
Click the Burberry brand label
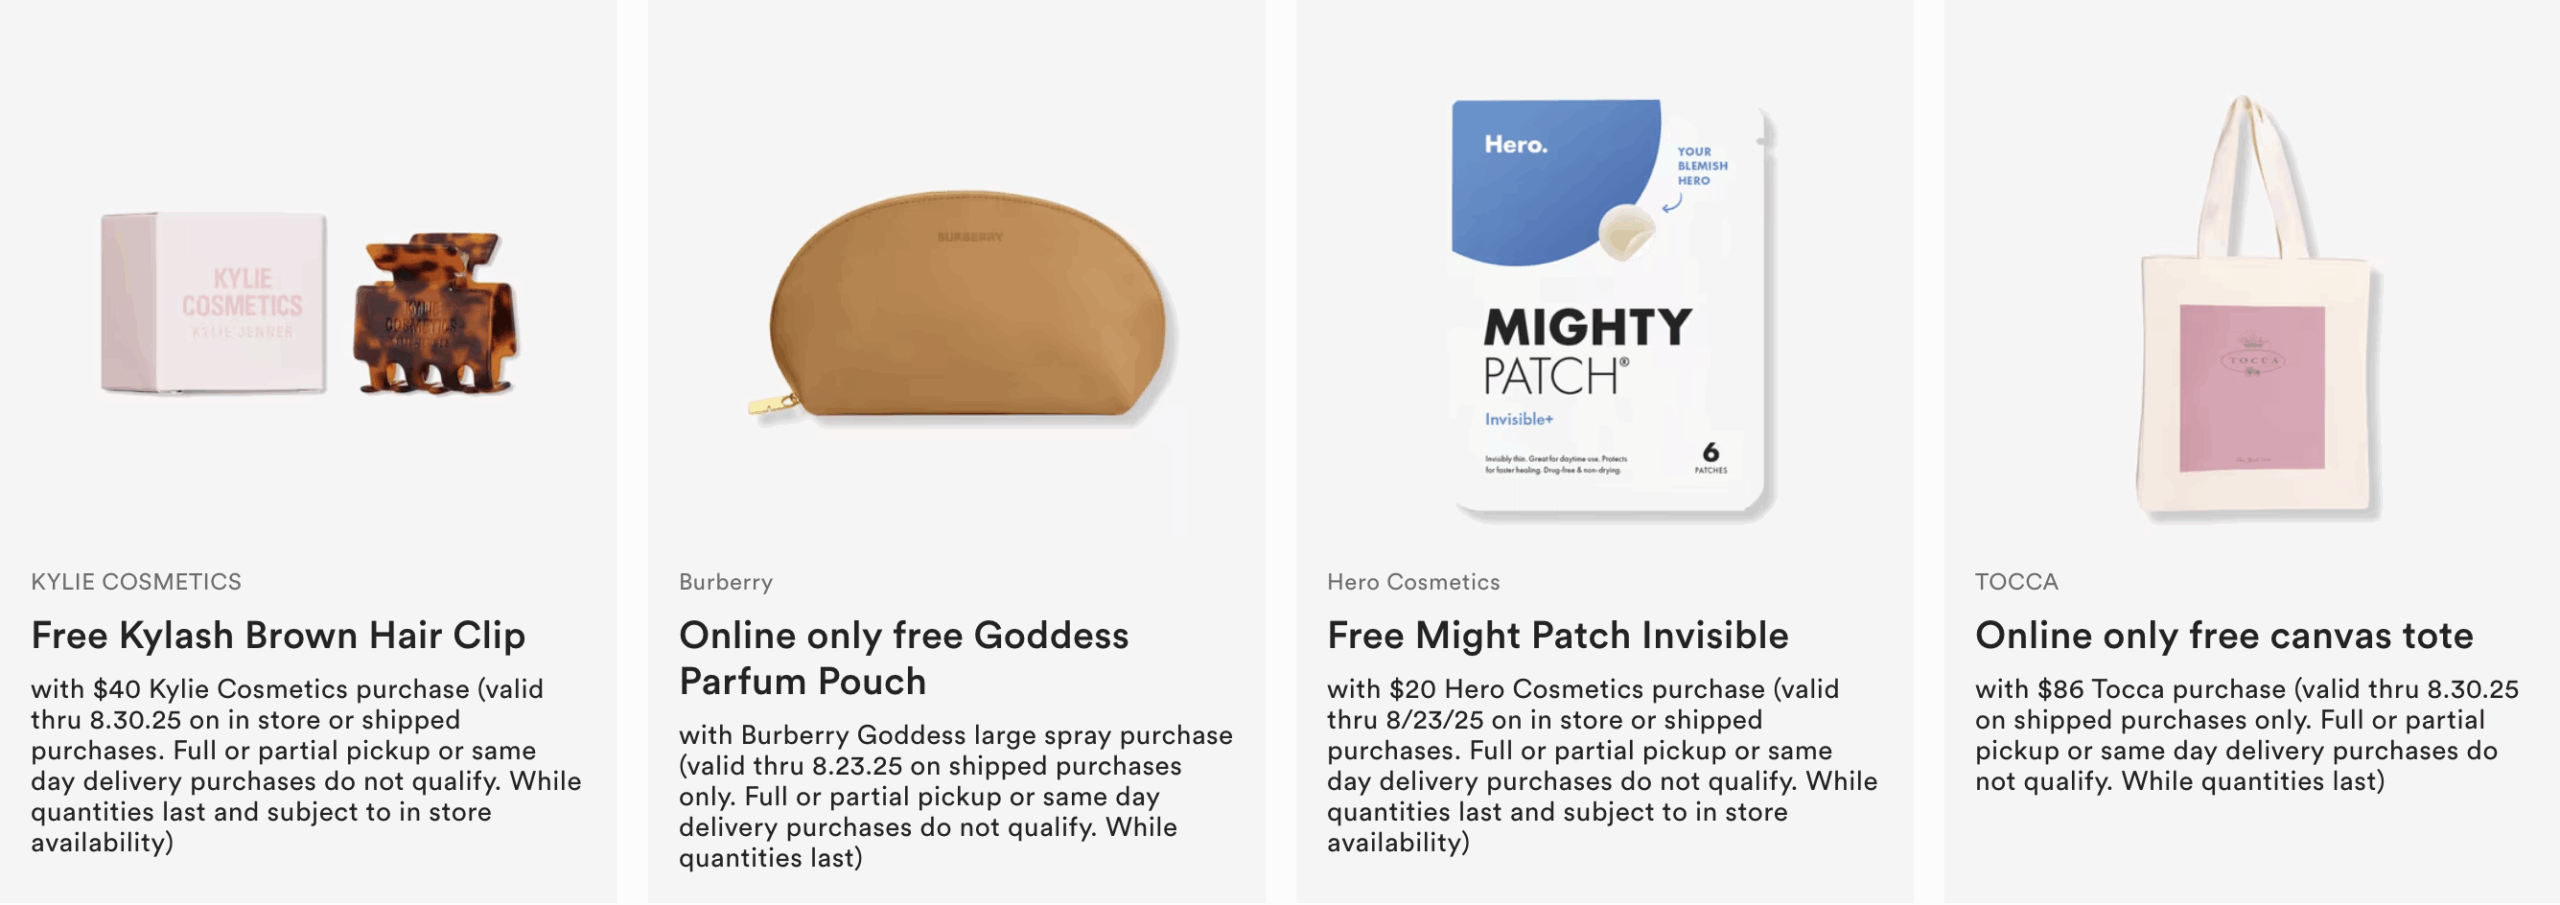tap(725, 582)
